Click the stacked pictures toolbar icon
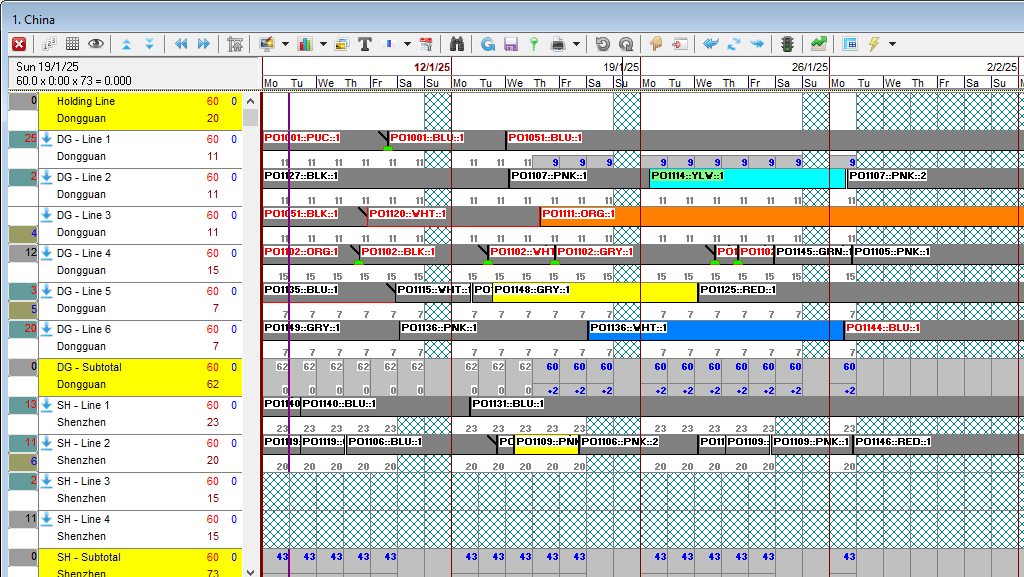Image resolution: width=1024 pixels, height=577 pixels. (x=342, y=44)
